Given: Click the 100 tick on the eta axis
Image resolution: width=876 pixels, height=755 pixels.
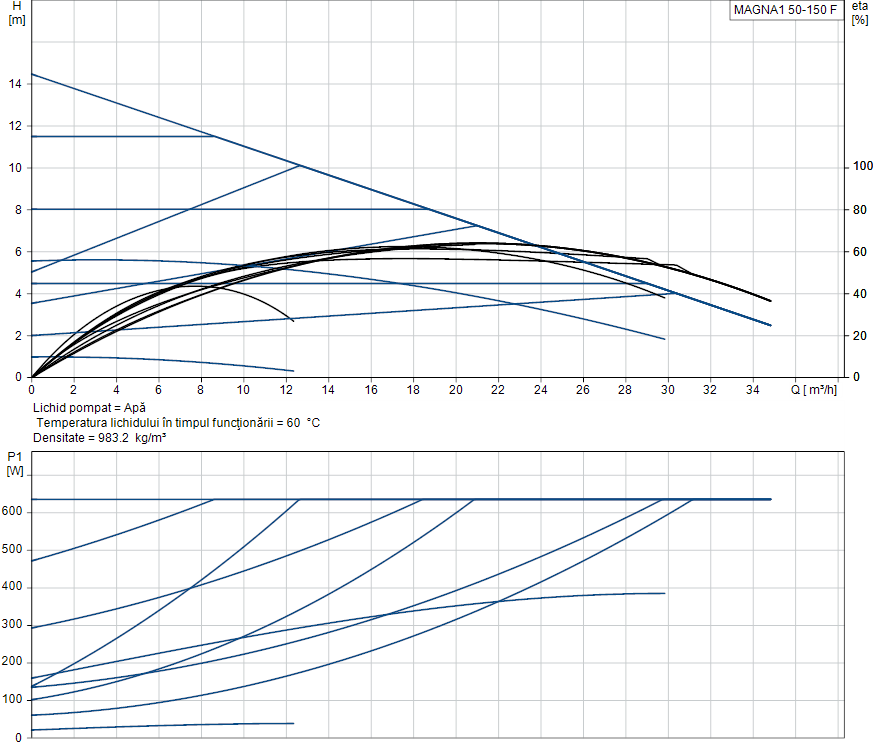Looking at the screenshot, I should (862, 167).
